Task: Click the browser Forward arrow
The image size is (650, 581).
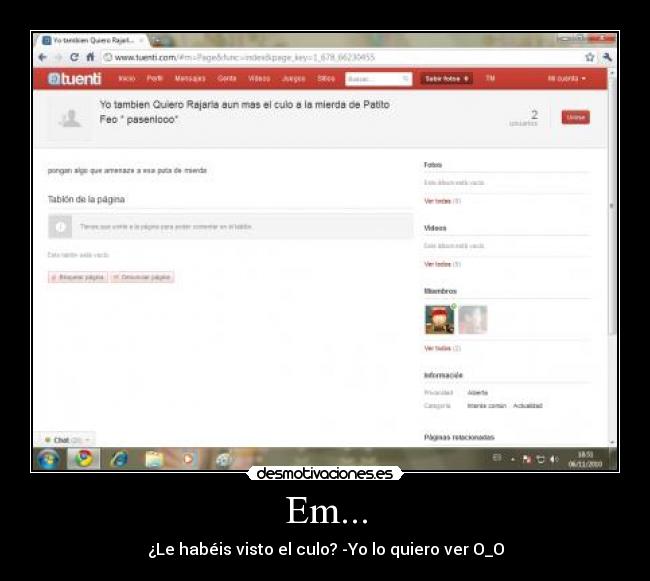Action: point(58,57)
